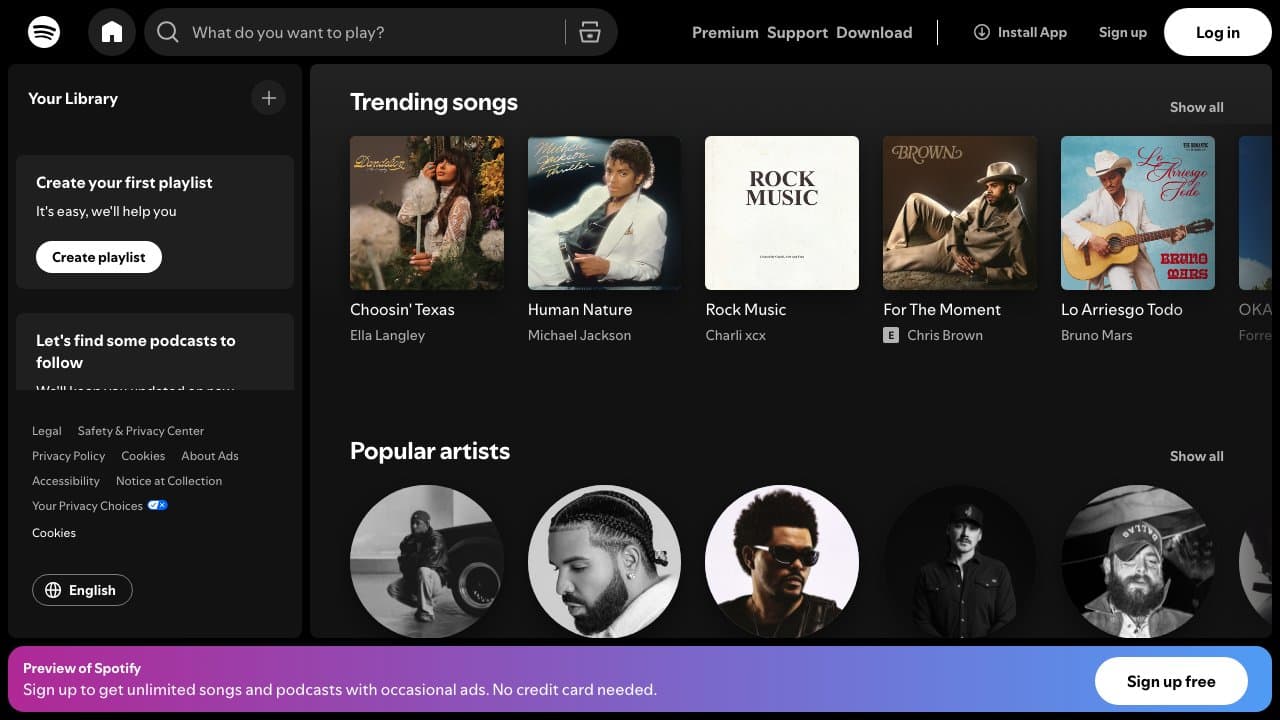Viewport: 1280px width, 720px height.
Task: Open Safety & Privacy Center link
Action: [141, 431]
